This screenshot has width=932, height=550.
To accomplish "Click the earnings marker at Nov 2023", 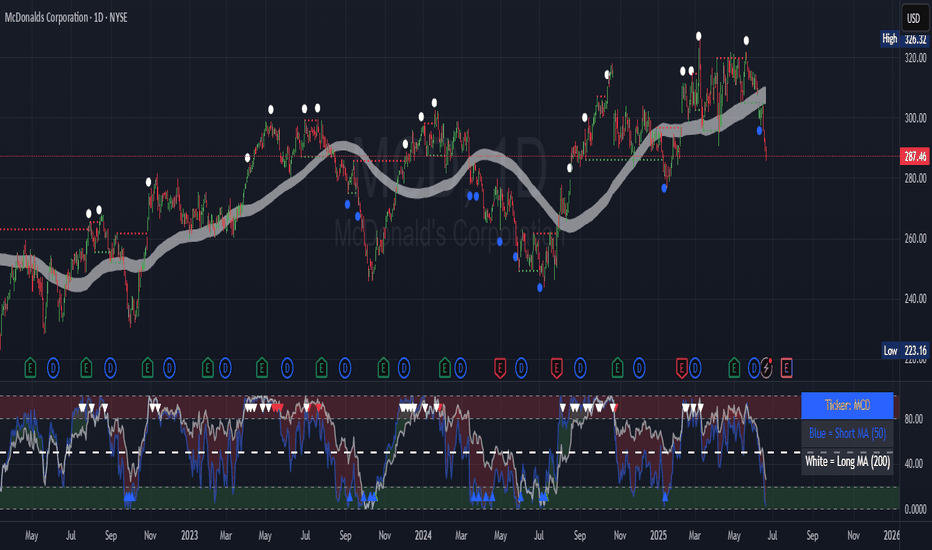I will coord(383,369).
